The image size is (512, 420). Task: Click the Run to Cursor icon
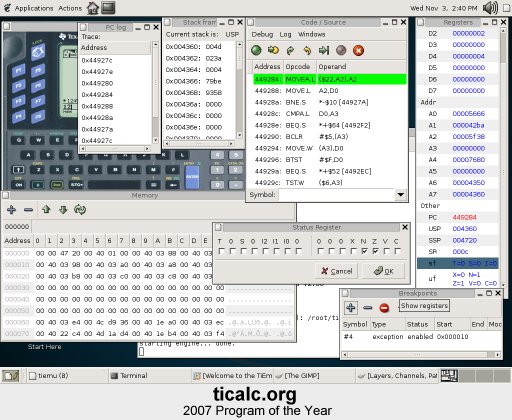324,50
